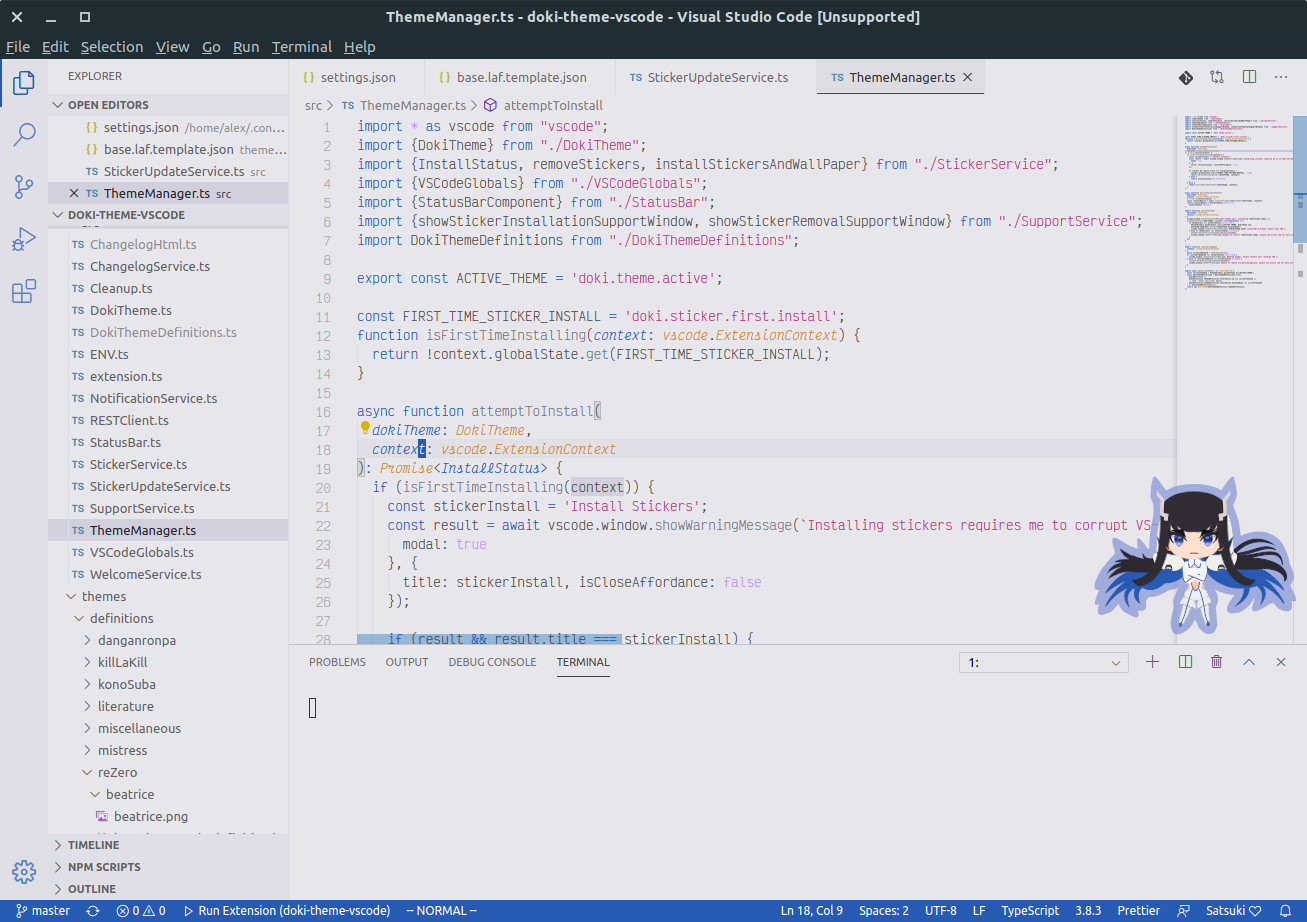Click the src breadcrumb segment

[x=314, y=105]
